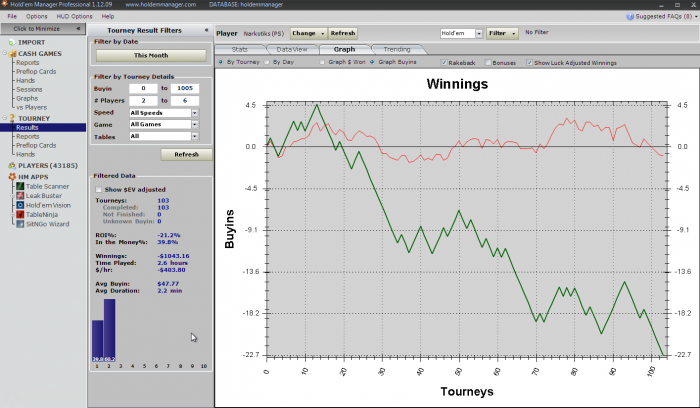
Task: Click histogram bar for position 1
Action: click(x=97, y=341)
